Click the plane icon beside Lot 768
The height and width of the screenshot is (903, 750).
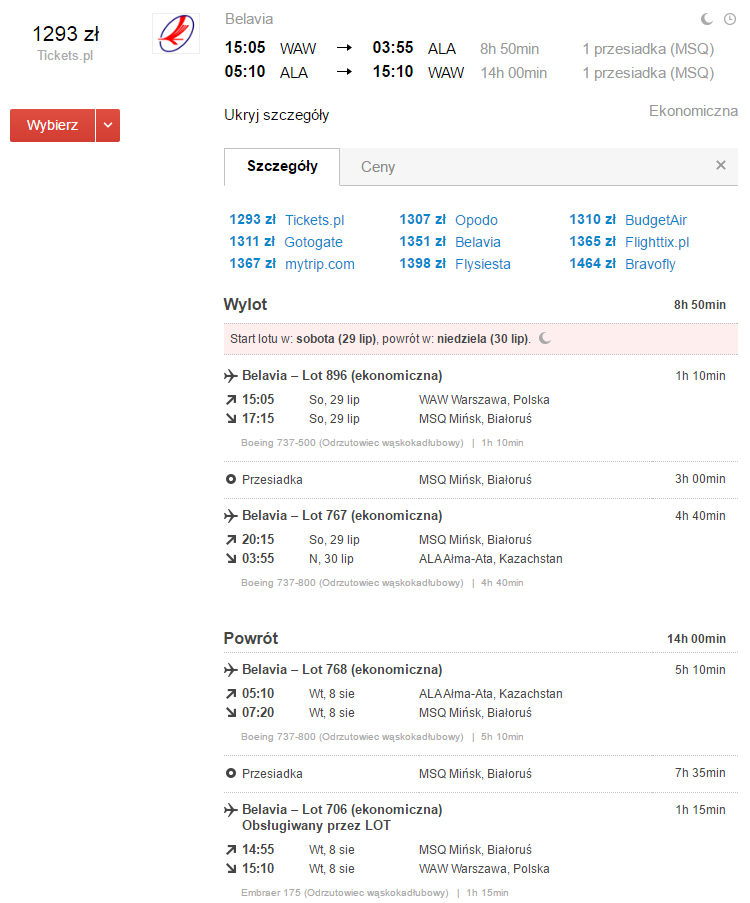230,670
